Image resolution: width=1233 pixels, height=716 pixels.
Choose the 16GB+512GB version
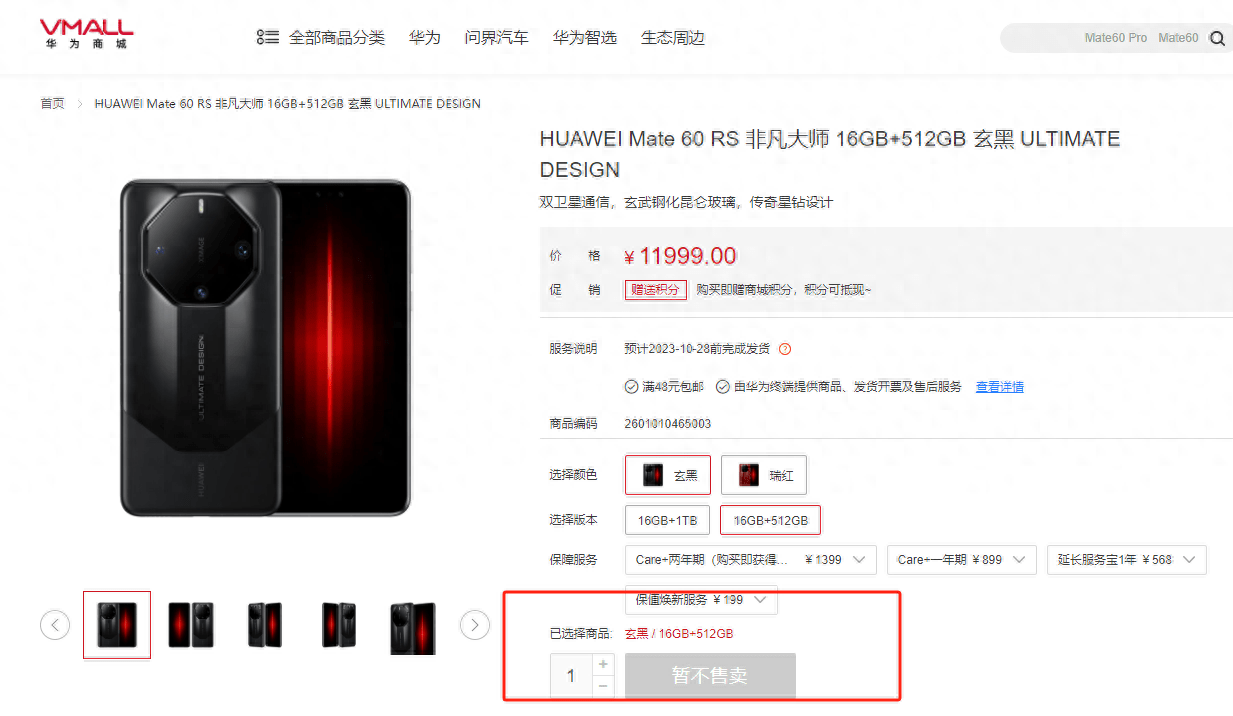point(770,520)
